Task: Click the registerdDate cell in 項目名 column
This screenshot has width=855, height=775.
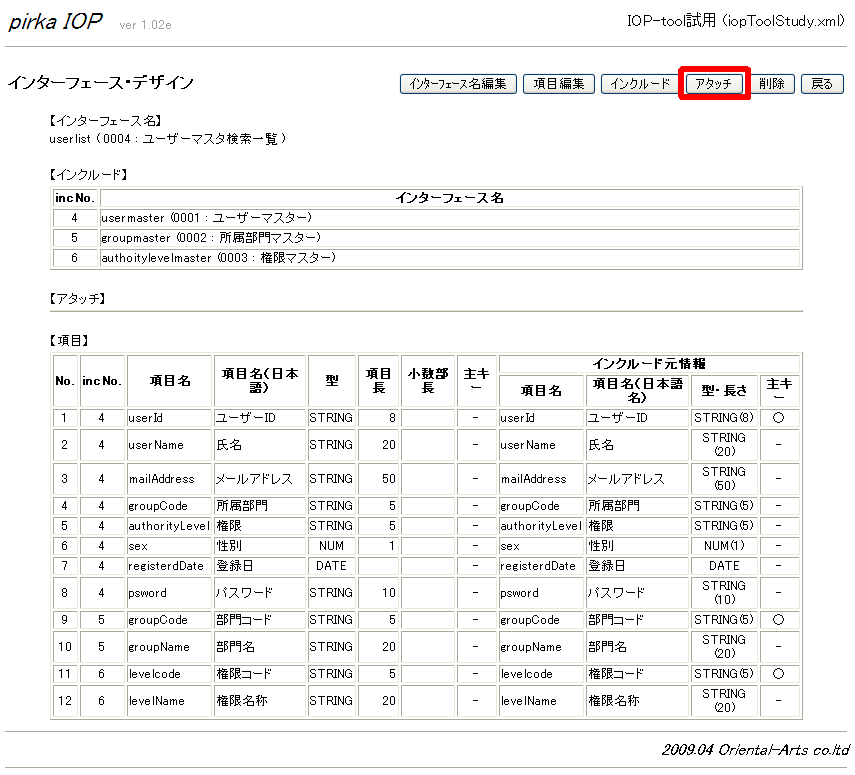Action: coord(167,565)
